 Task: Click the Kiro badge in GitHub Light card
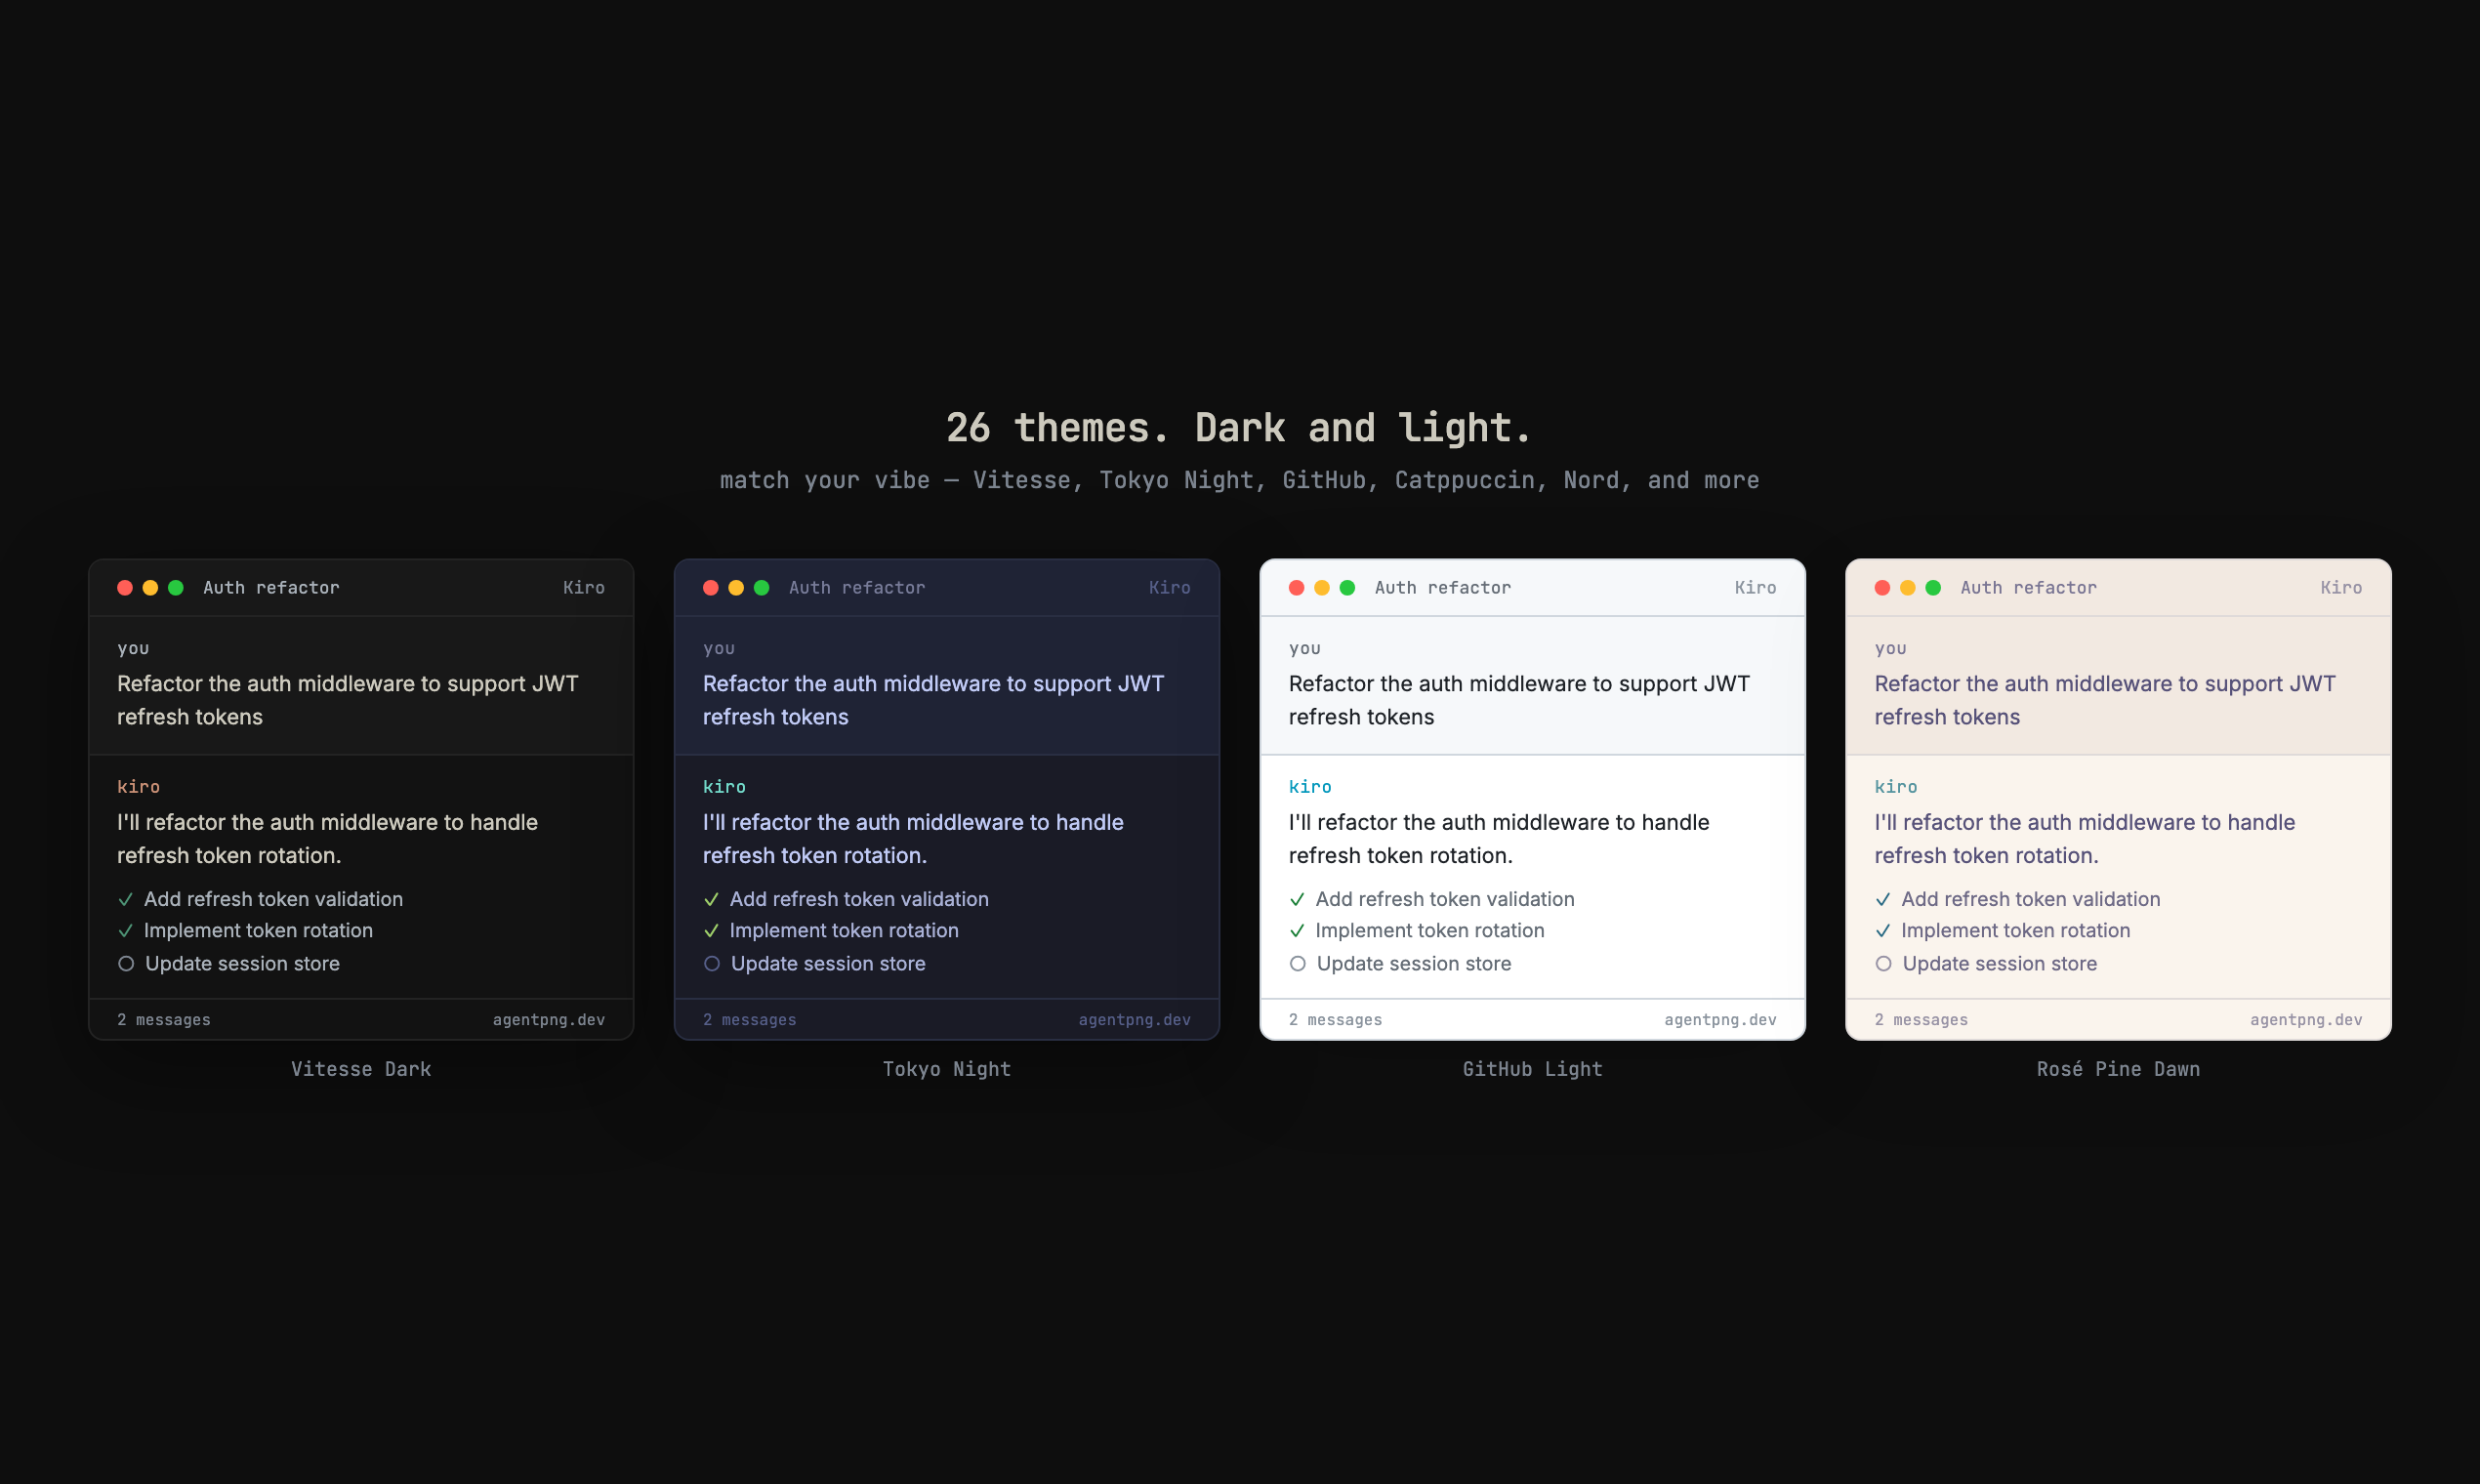click(x=1756, y=587)
